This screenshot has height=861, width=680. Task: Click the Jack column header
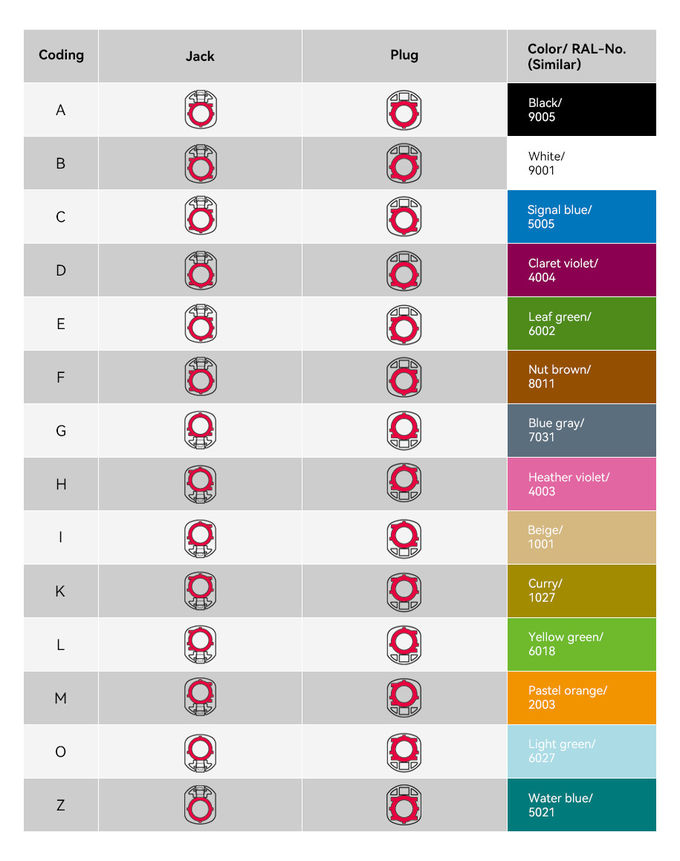click(x=200, y=56)
